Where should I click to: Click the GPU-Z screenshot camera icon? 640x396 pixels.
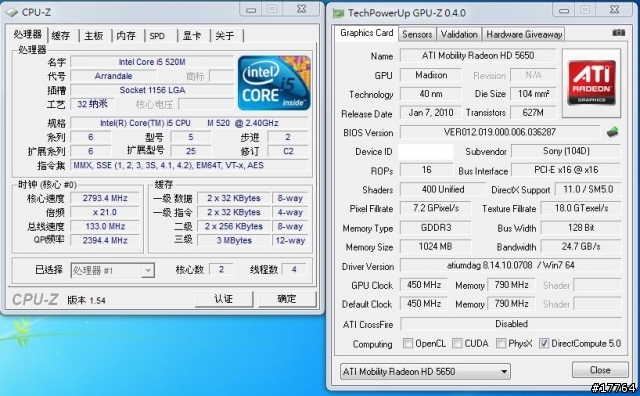[x=618, y=33]
